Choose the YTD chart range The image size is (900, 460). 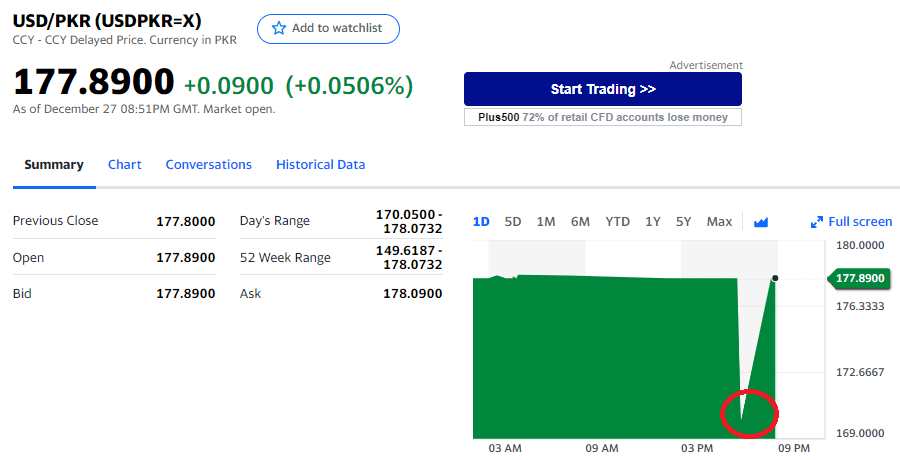point(618,222)
